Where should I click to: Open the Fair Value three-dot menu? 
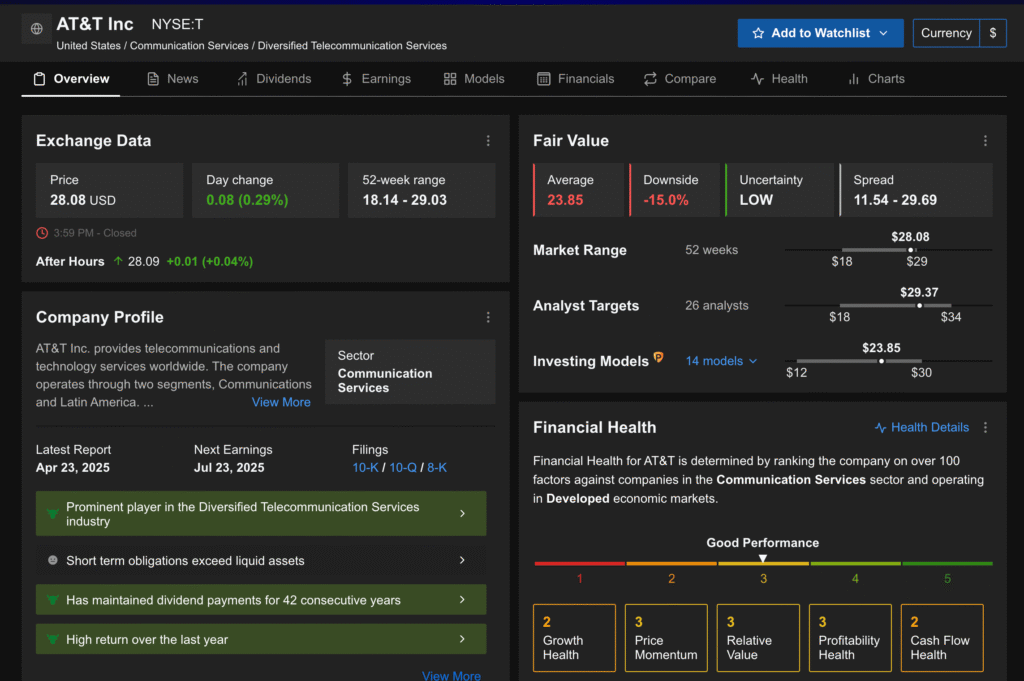(985, 141)
